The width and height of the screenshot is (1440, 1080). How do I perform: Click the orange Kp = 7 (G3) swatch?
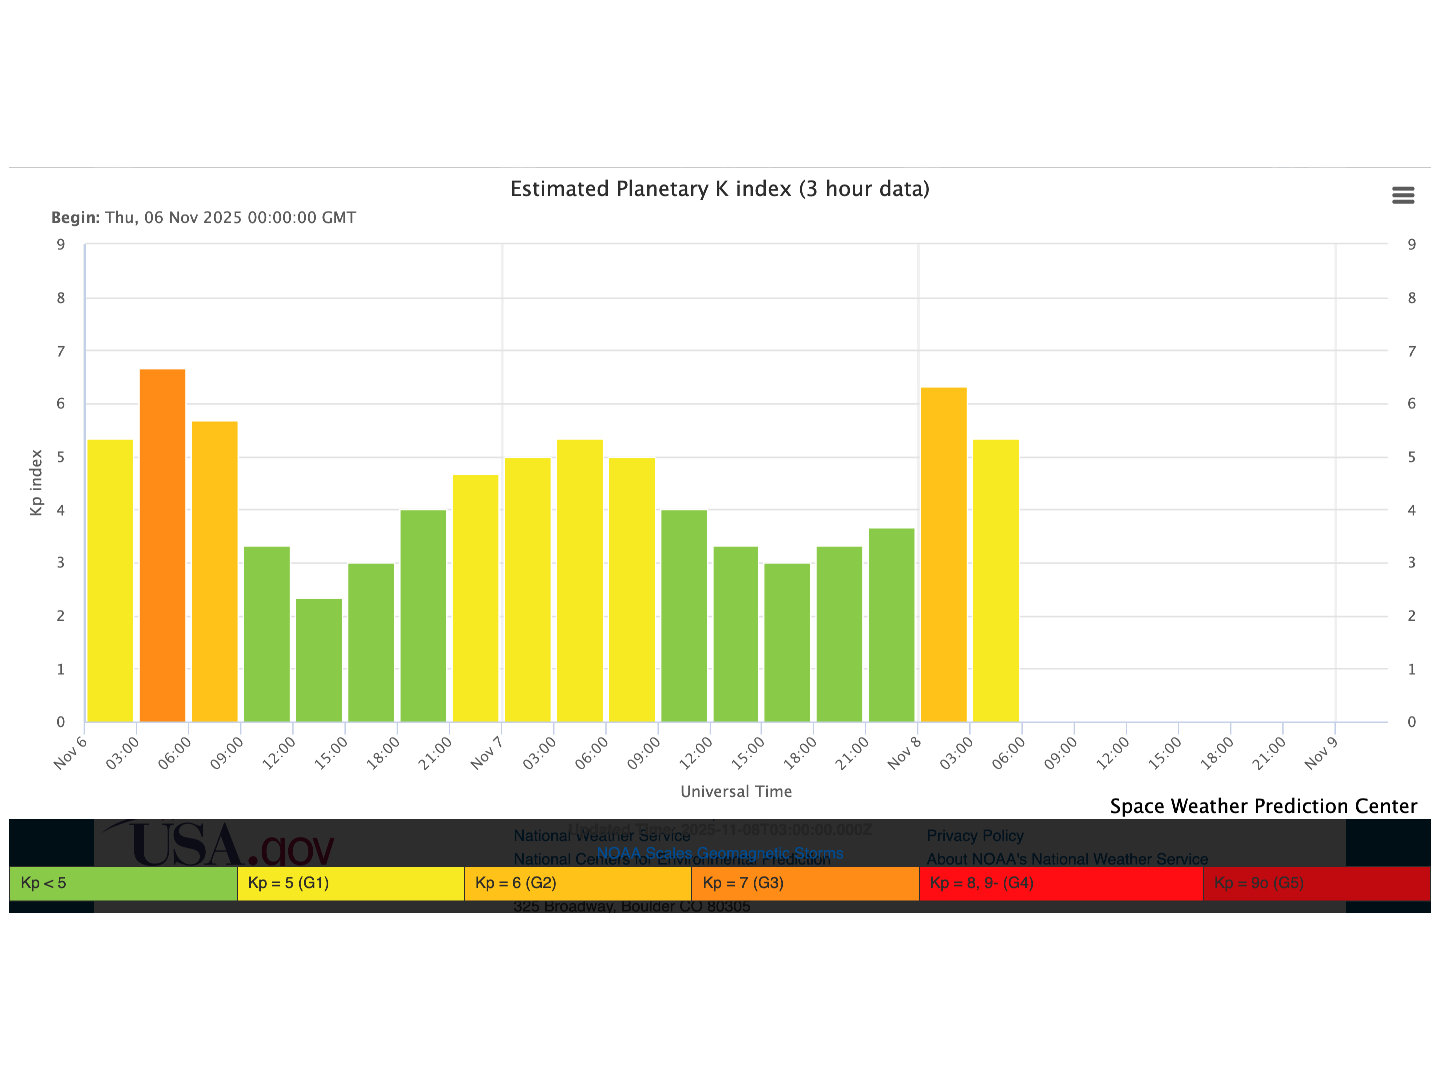[x=805, y=883]
